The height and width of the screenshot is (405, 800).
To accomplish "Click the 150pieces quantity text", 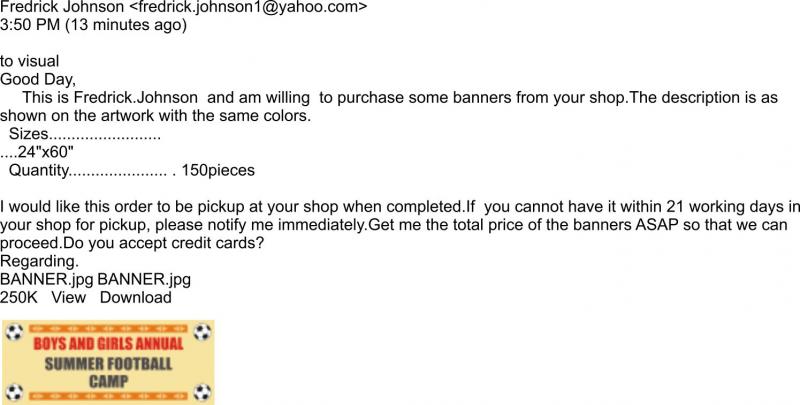I will 218,170.
